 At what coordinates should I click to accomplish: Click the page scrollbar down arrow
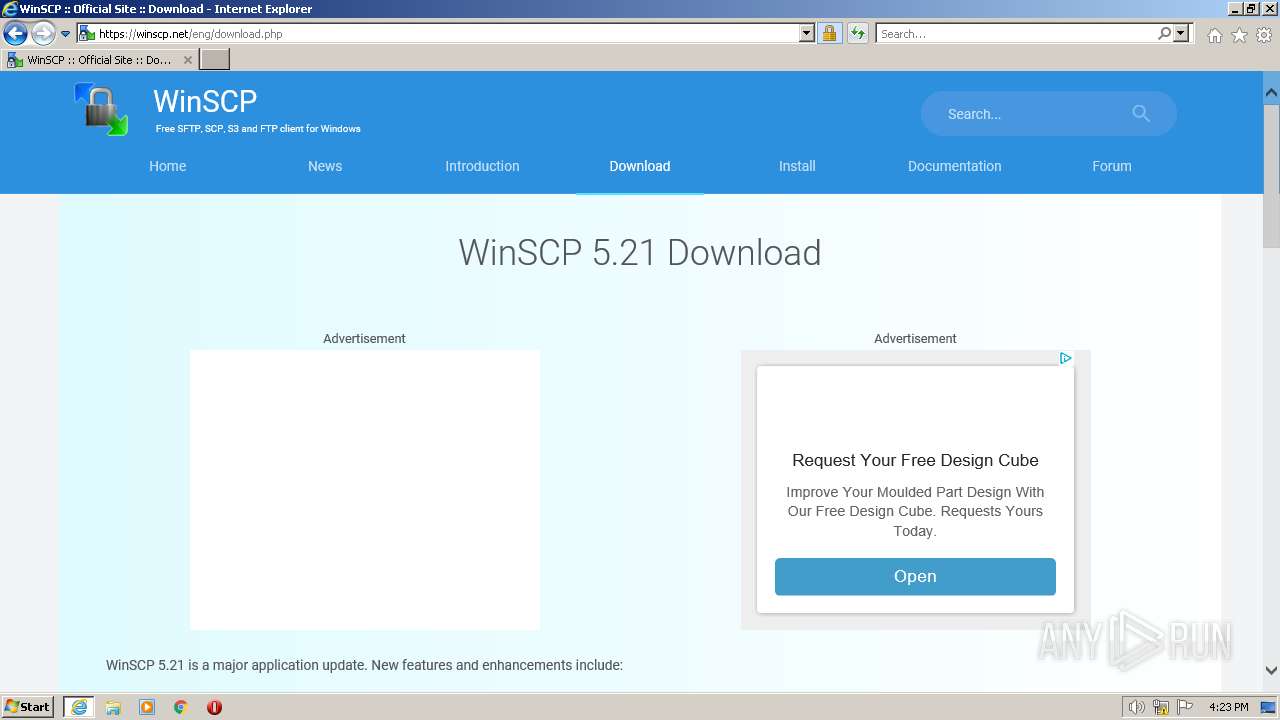click(x=1271, y=671)
